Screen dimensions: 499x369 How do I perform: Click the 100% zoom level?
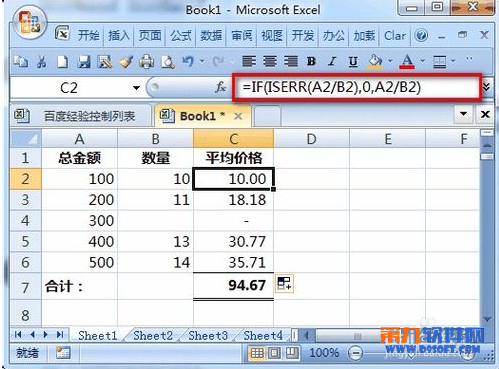click(323, 353)
